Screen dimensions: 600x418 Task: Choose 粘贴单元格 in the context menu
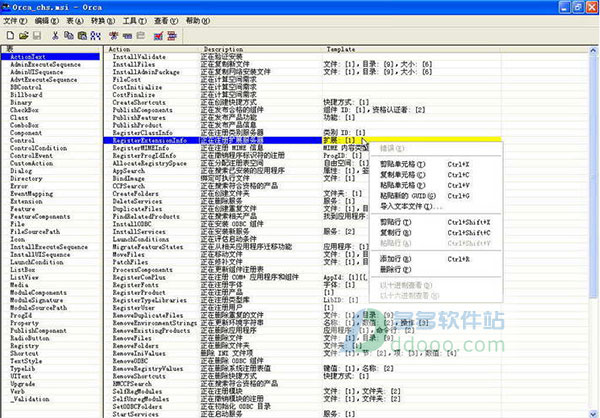click(435, 185)
